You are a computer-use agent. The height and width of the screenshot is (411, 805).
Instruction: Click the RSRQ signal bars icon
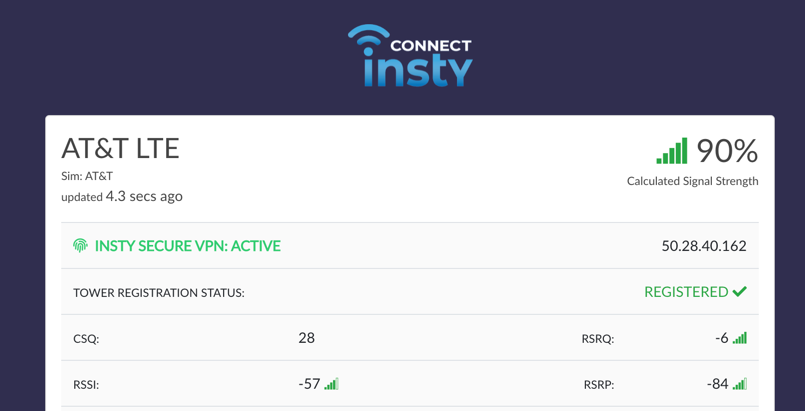(x=740, y=338)
